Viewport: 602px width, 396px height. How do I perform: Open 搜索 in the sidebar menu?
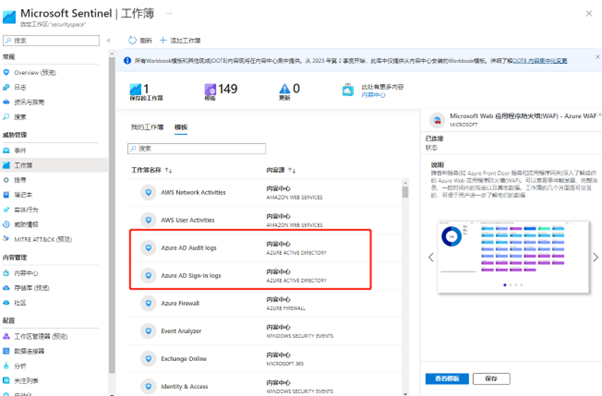point(20,117)
